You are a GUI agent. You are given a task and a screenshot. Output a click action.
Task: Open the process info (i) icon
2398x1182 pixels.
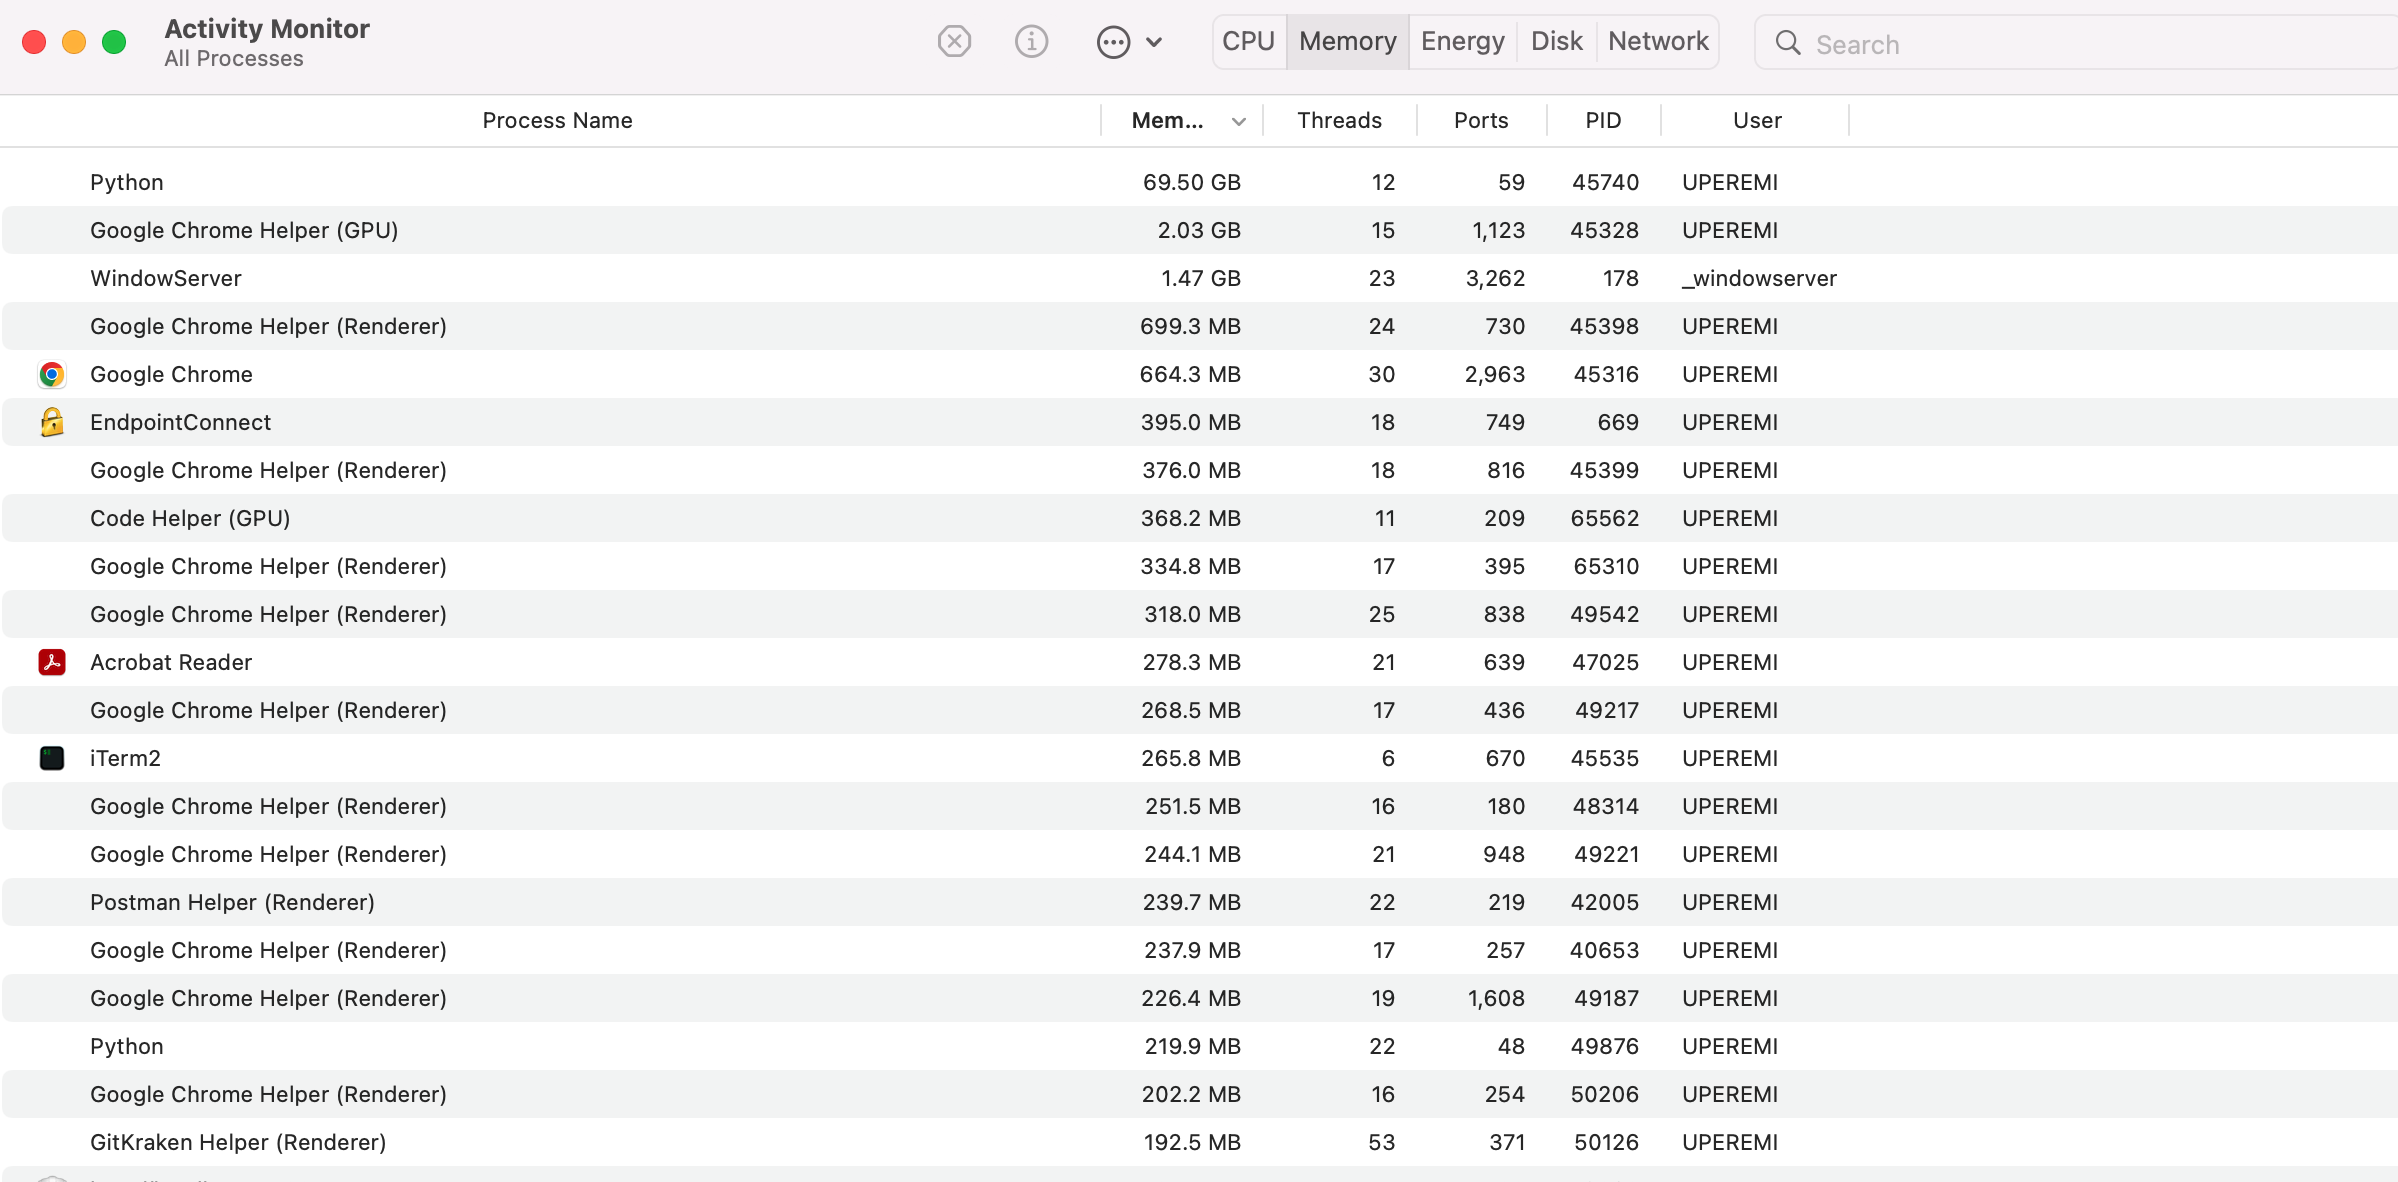pyautogui.click(x=1031, y=42)
